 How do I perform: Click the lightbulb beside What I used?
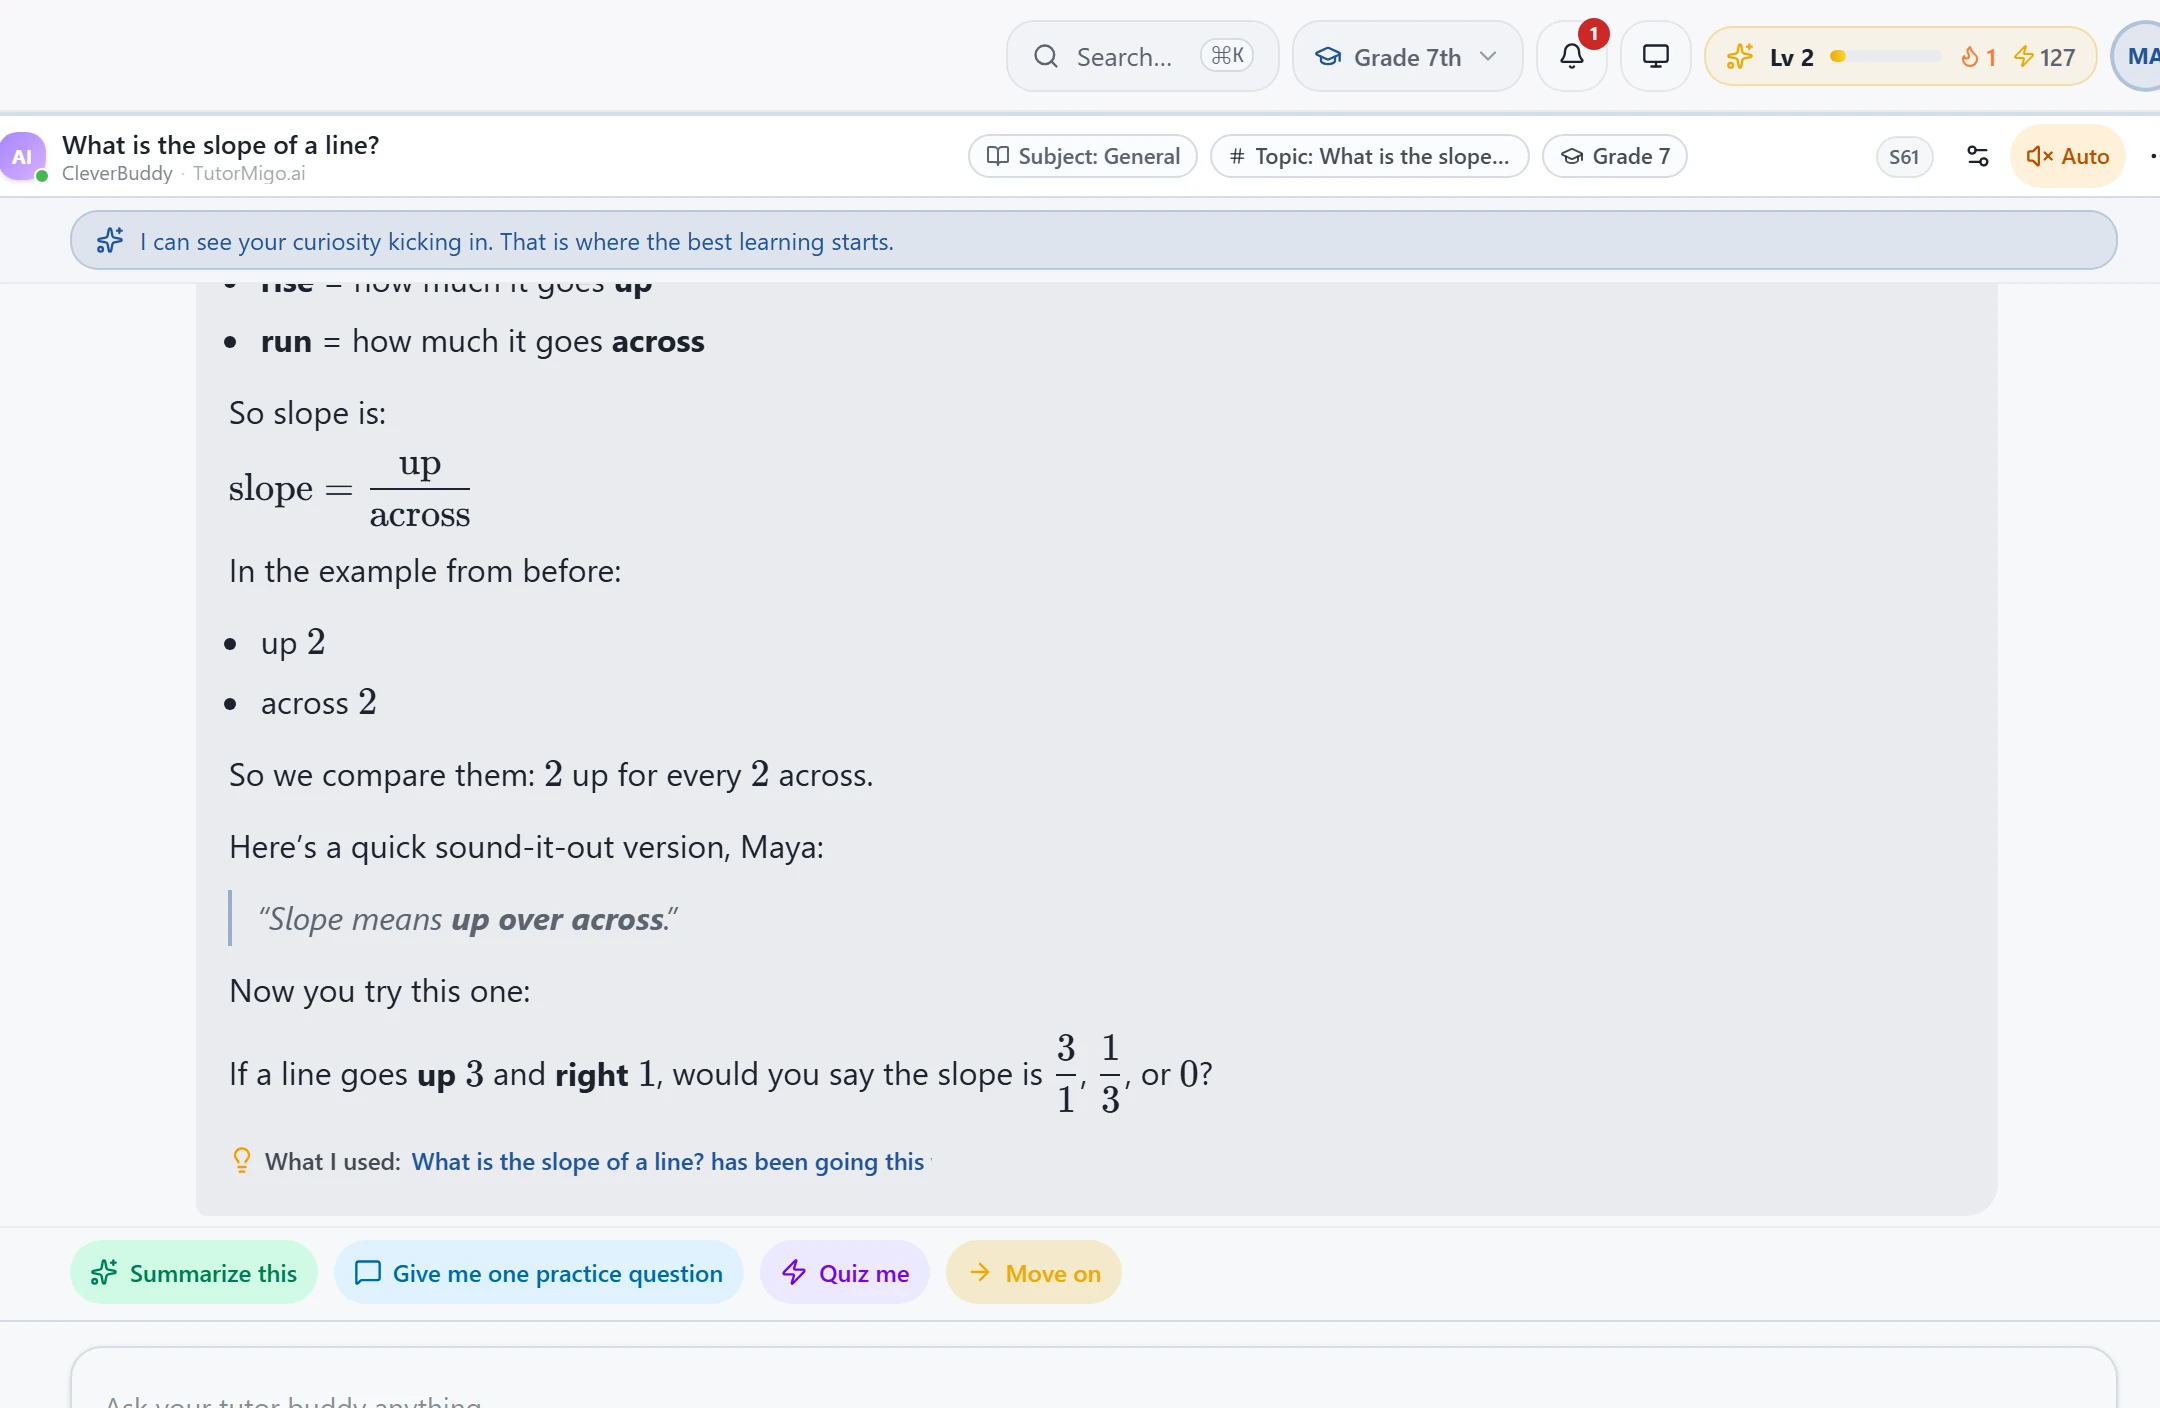pyautogui.click(x=241, y=1160)
